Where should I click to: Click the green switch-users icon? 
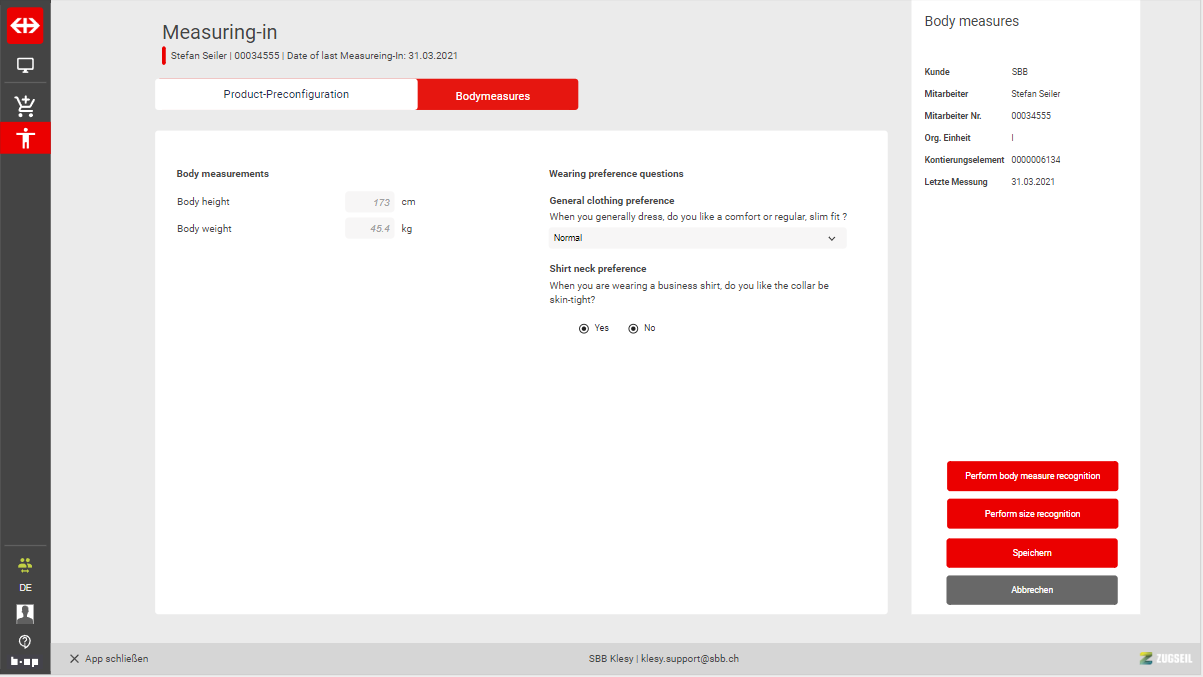pos(25,564)
